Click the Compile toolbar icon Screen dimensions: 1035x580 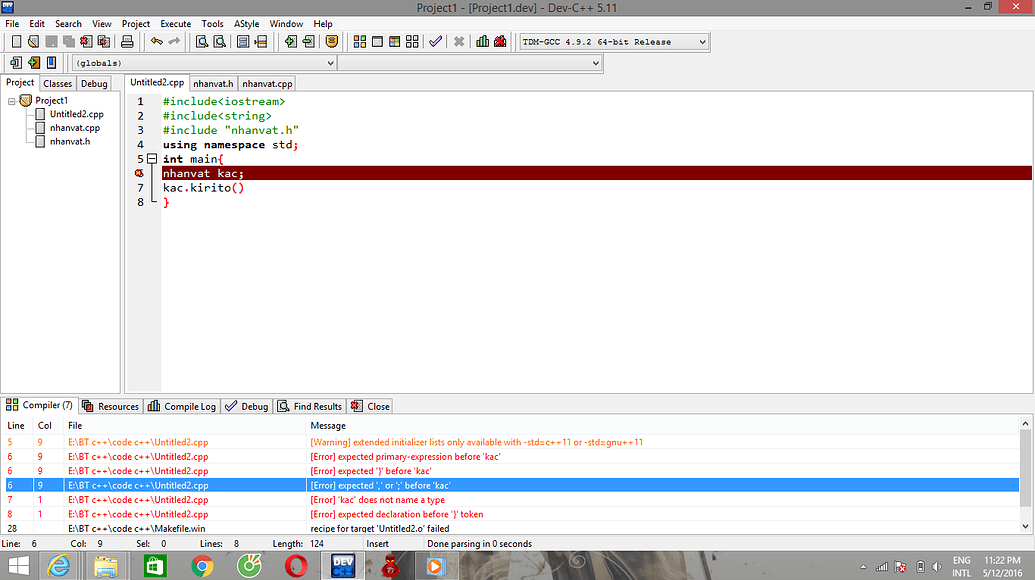click(360, 42)
